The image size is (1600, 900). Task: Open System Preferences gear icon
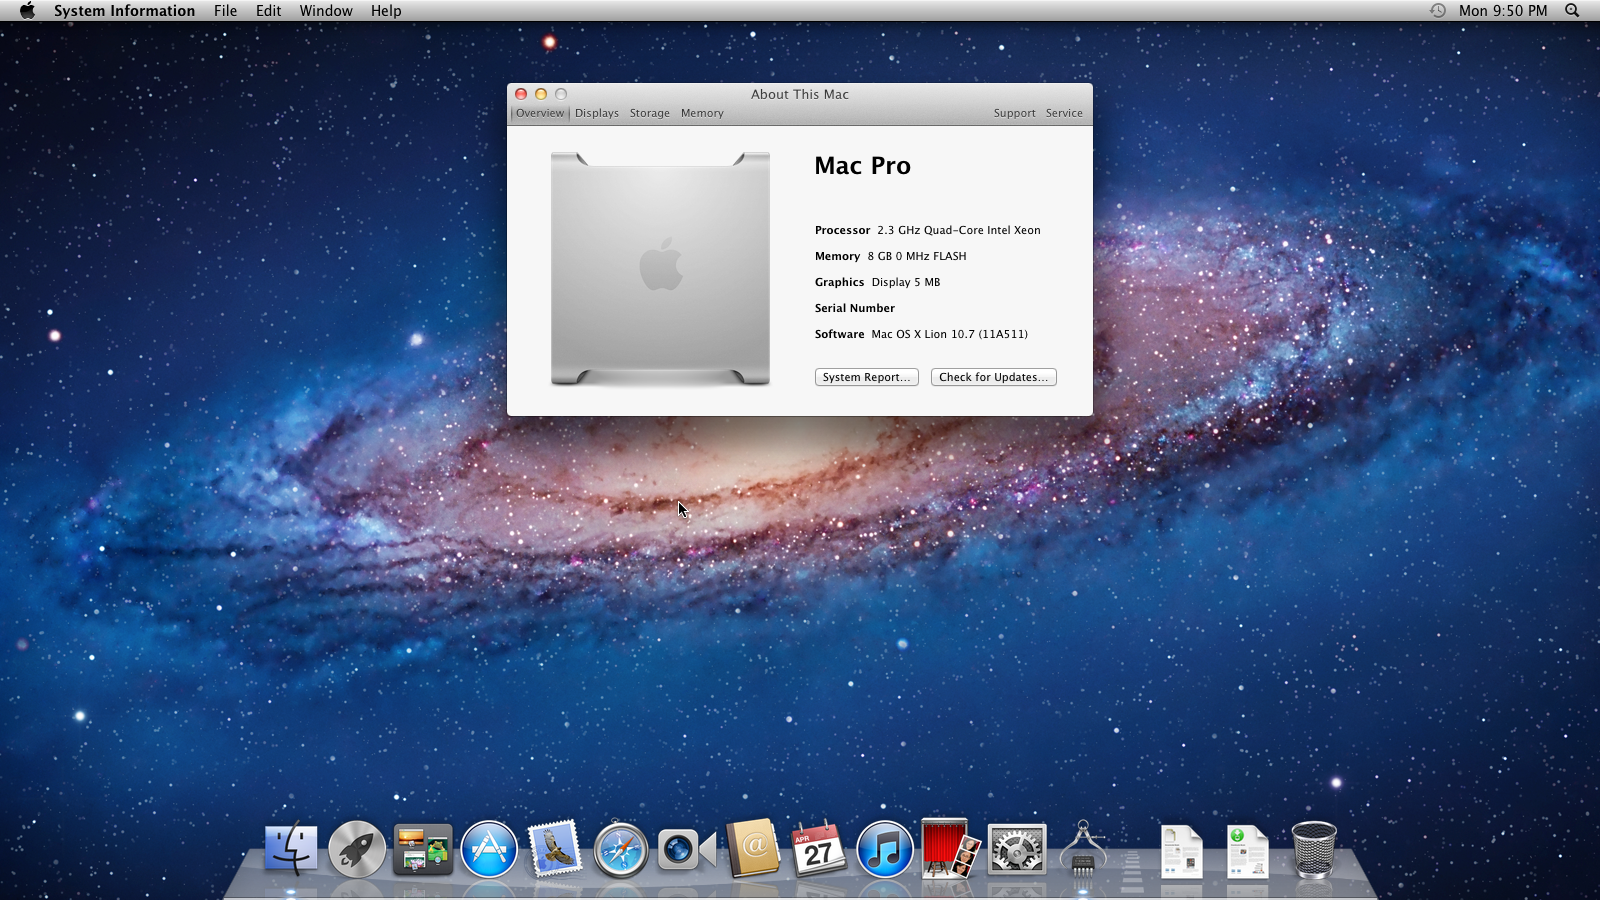tap(1017, 849)
